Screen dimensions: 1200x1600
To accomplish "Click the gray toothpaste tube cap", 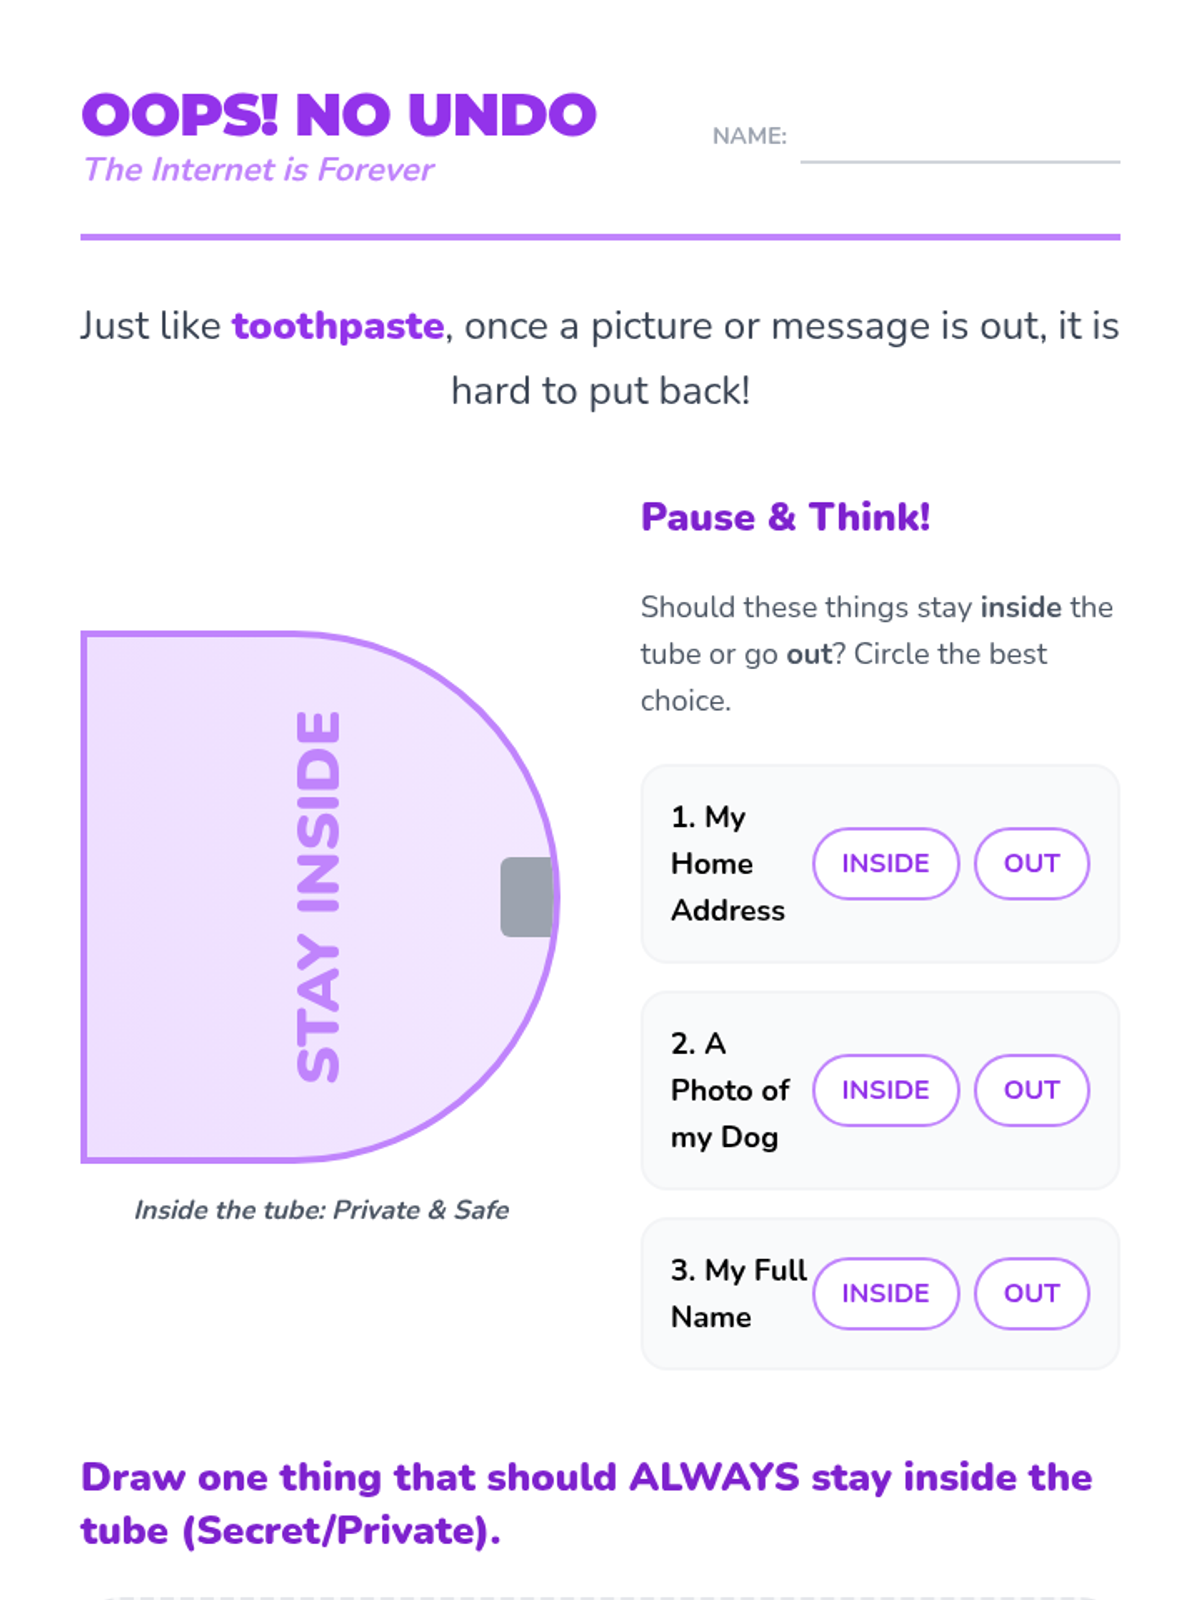I will 526,897.
